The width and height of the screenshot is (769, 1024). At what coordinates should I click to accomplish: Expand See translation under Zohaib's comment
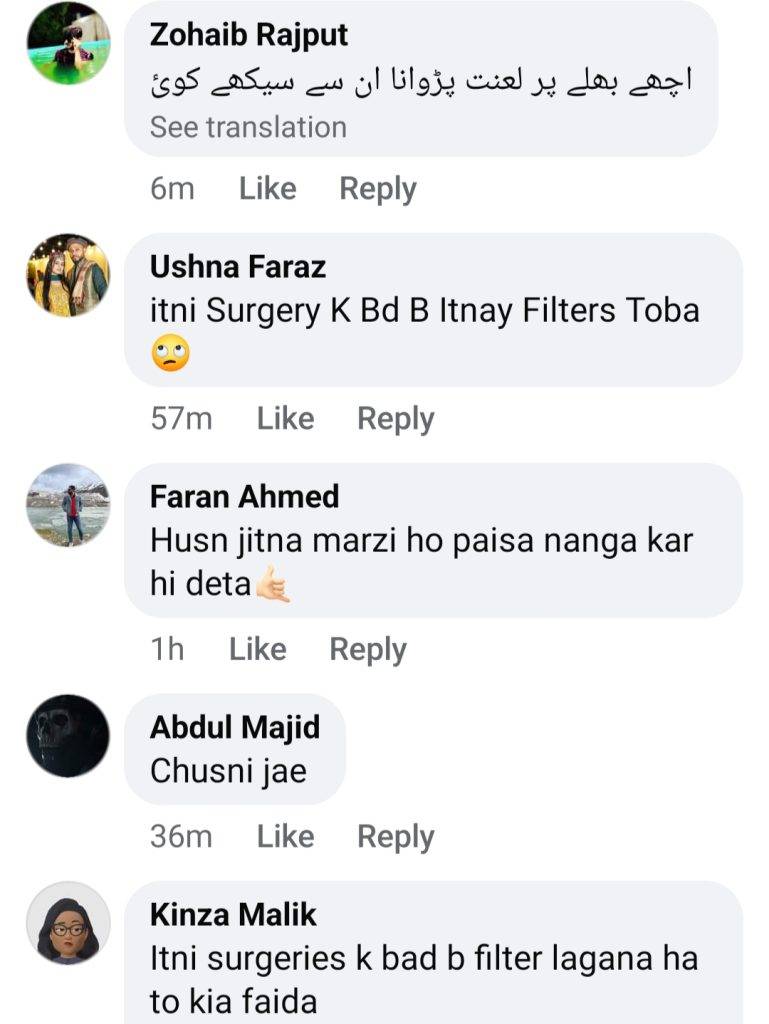click(x=248, y=127)
